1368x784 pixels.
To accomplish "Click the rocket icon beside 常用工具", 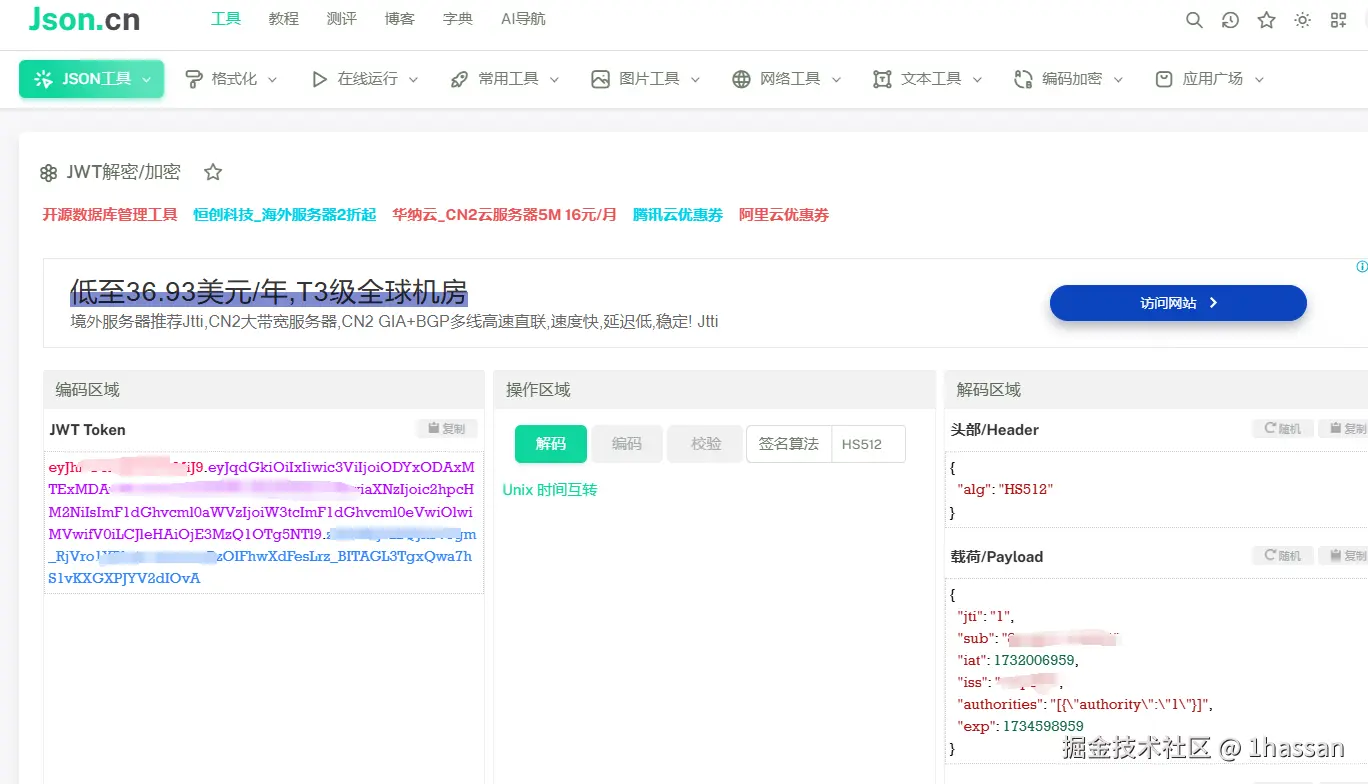I will pyautogui.click(x=459, y=79).
